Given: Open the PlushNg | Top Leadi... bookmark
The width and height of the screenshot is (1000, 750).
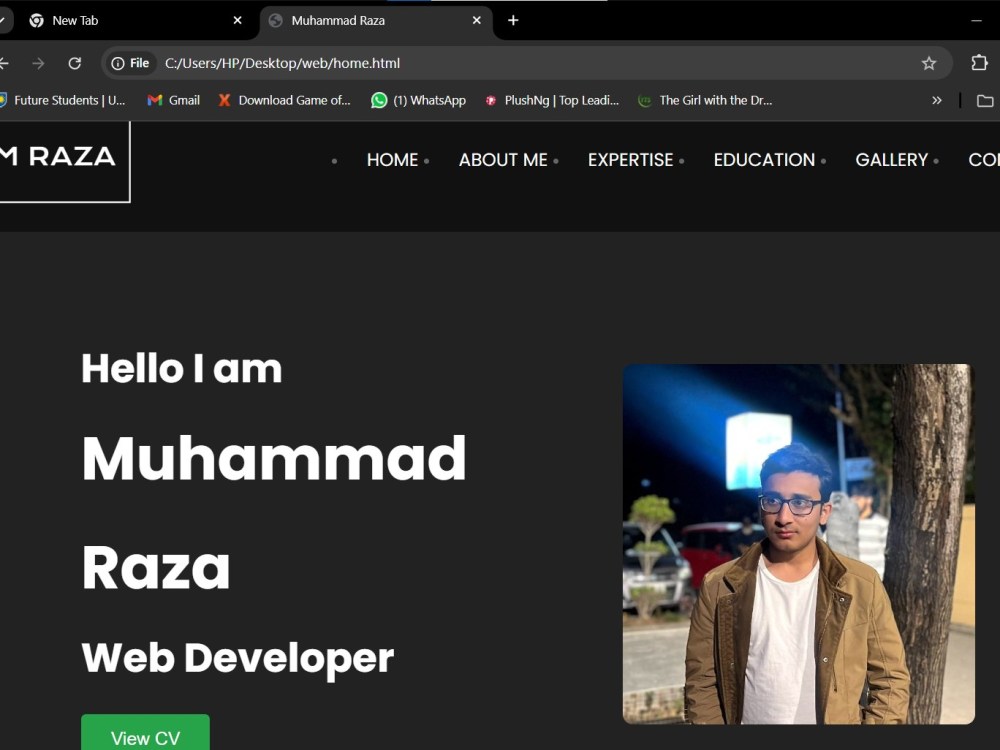Looking at the screenshot, I should pyautogui.click(x=552, y=100).
